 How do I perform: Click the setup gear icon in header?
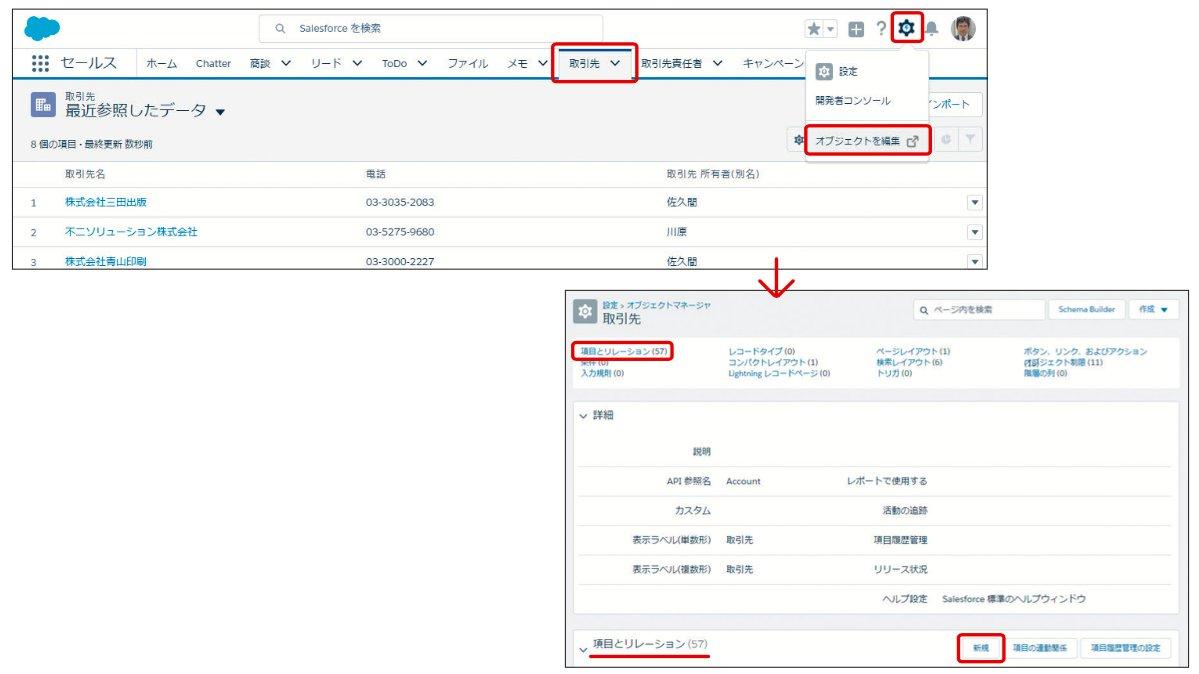(906, 28)
